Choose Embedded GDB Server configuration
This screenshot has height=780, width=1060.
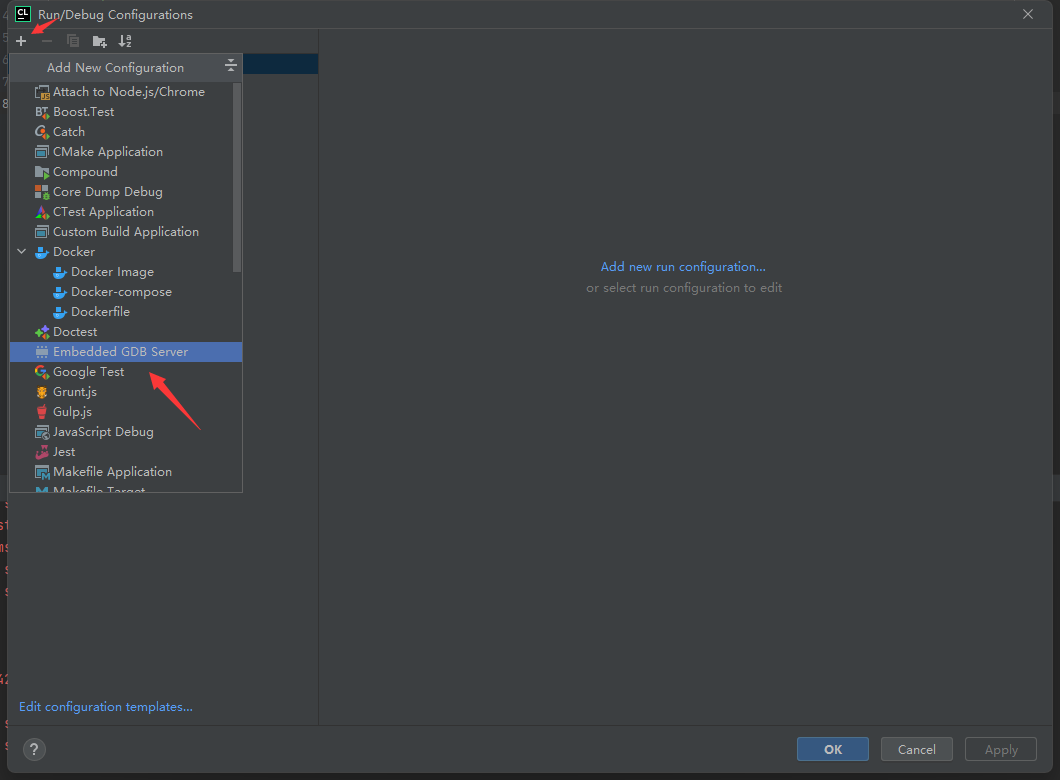click(126, 351)
